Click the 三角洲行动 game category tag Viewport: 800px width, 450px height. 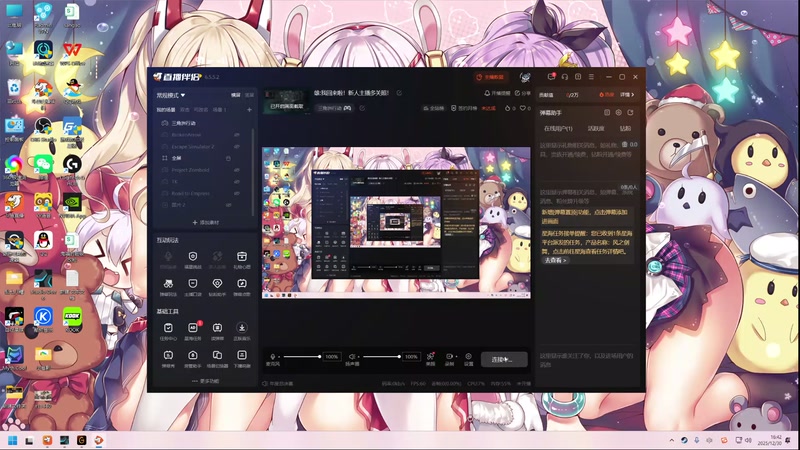pos(334,108)
